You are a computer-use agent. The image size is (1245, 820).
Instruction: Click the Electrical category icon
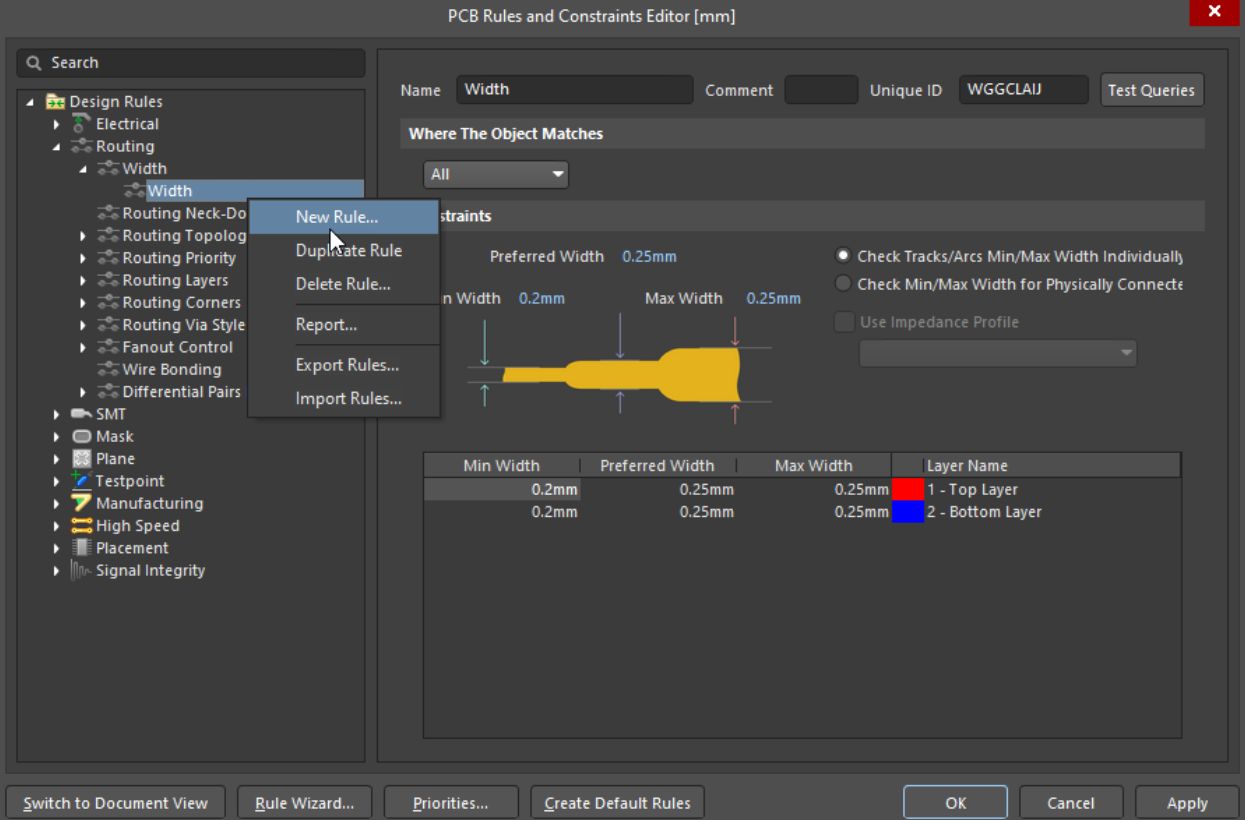click(x=81, y=124)
